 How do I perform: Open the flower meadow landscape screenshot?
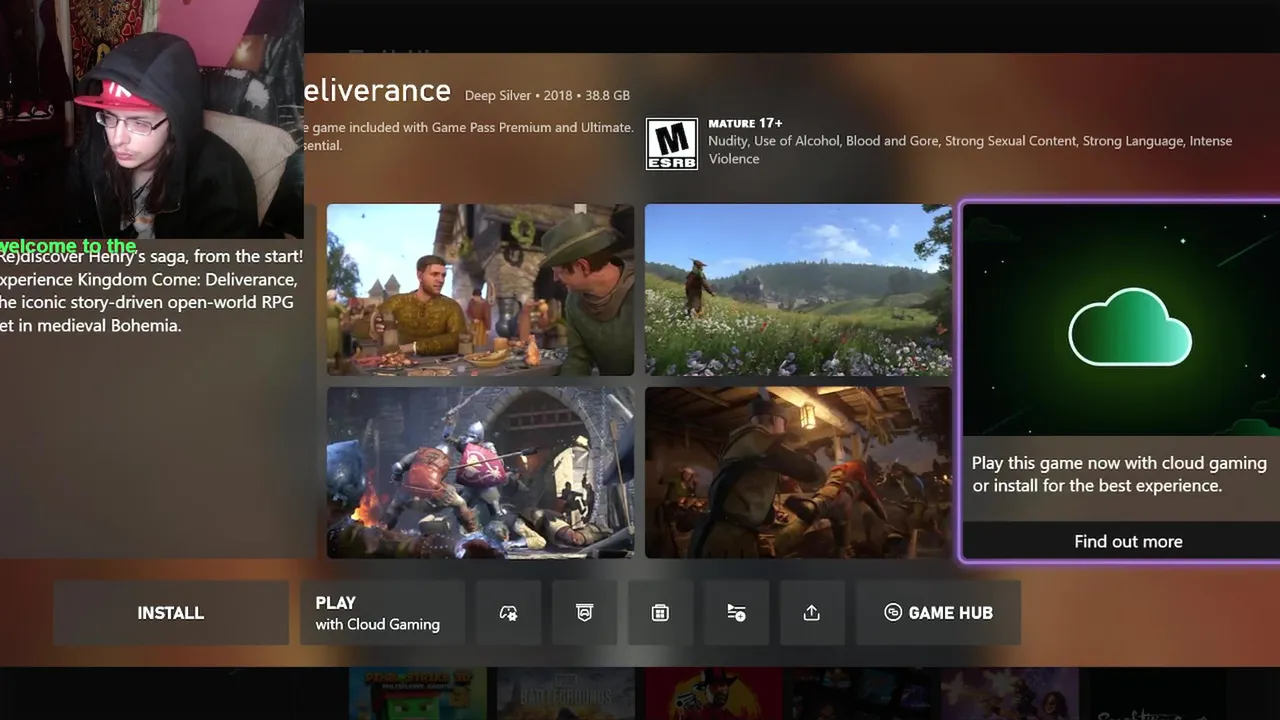[798, 290]
